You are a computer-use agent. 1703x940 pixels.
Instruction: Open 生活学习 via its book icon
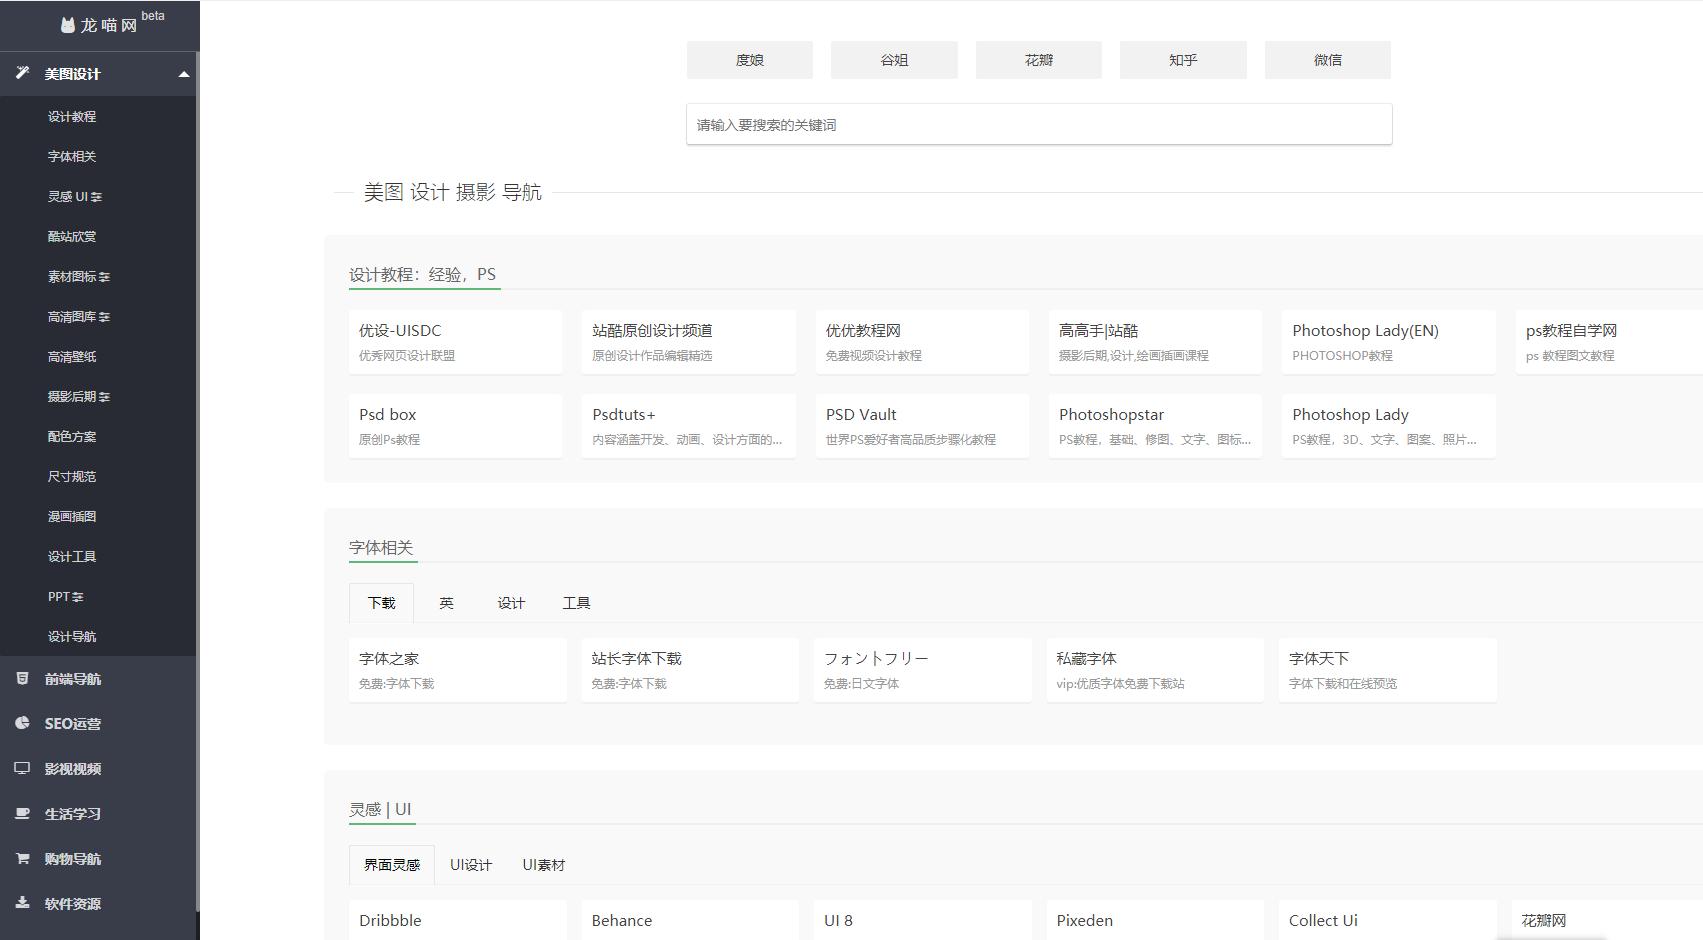point(22,813)
